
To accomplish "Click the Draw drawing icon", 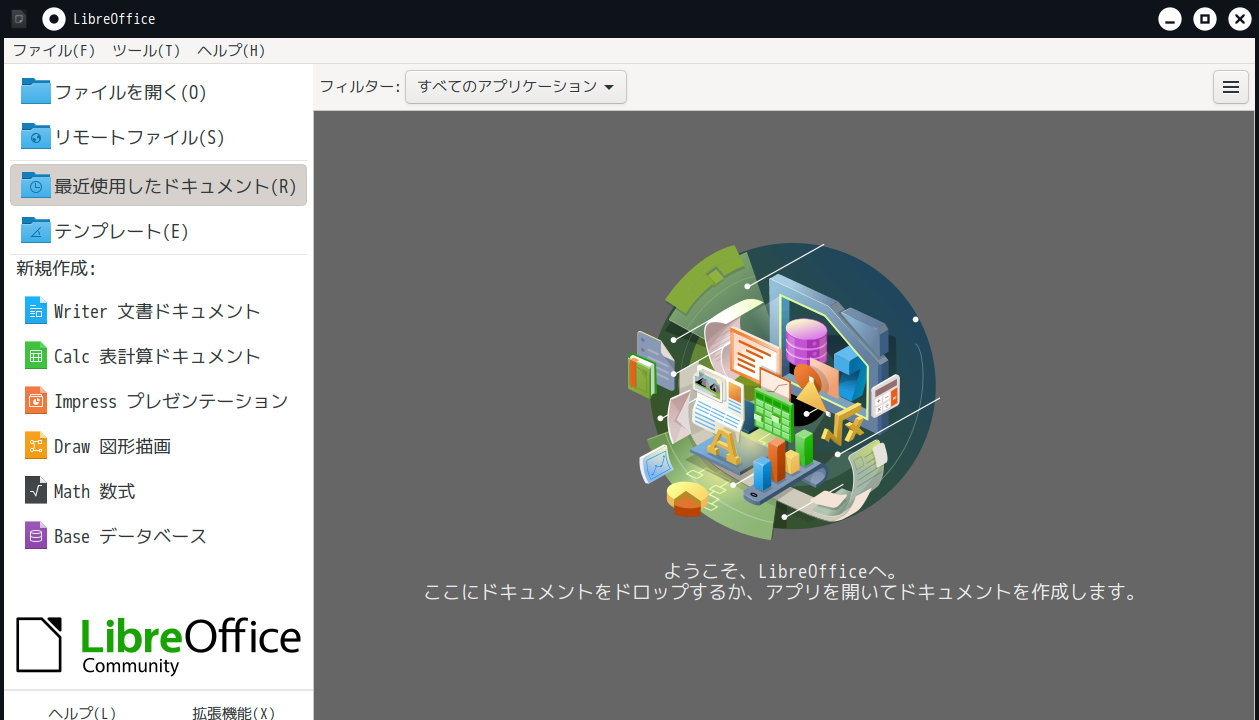I will coord(36,446).
